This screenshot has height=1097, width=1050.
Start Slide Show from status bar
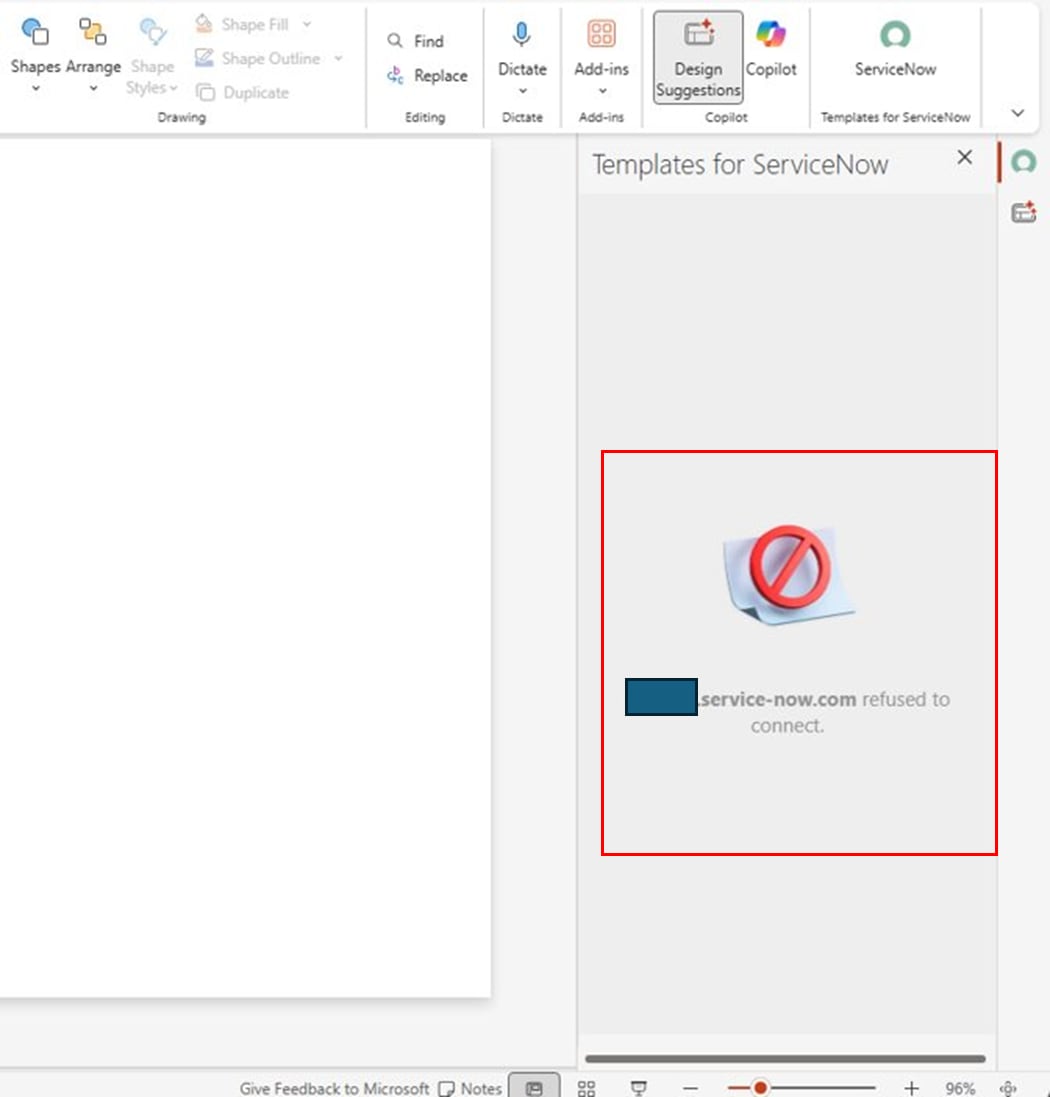pos(638,1088)
